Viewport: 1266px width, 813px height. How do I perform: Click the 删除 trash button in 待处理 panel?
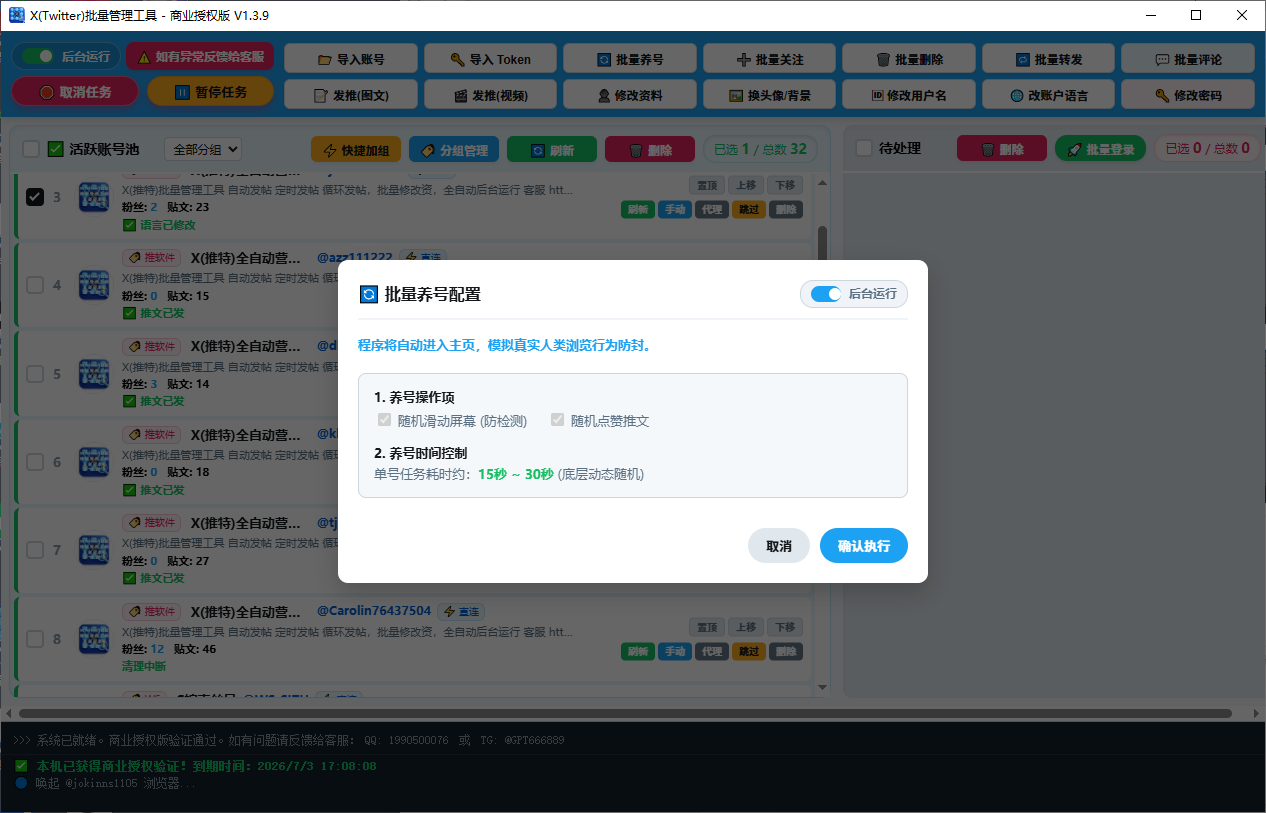tap(1002, 149)
